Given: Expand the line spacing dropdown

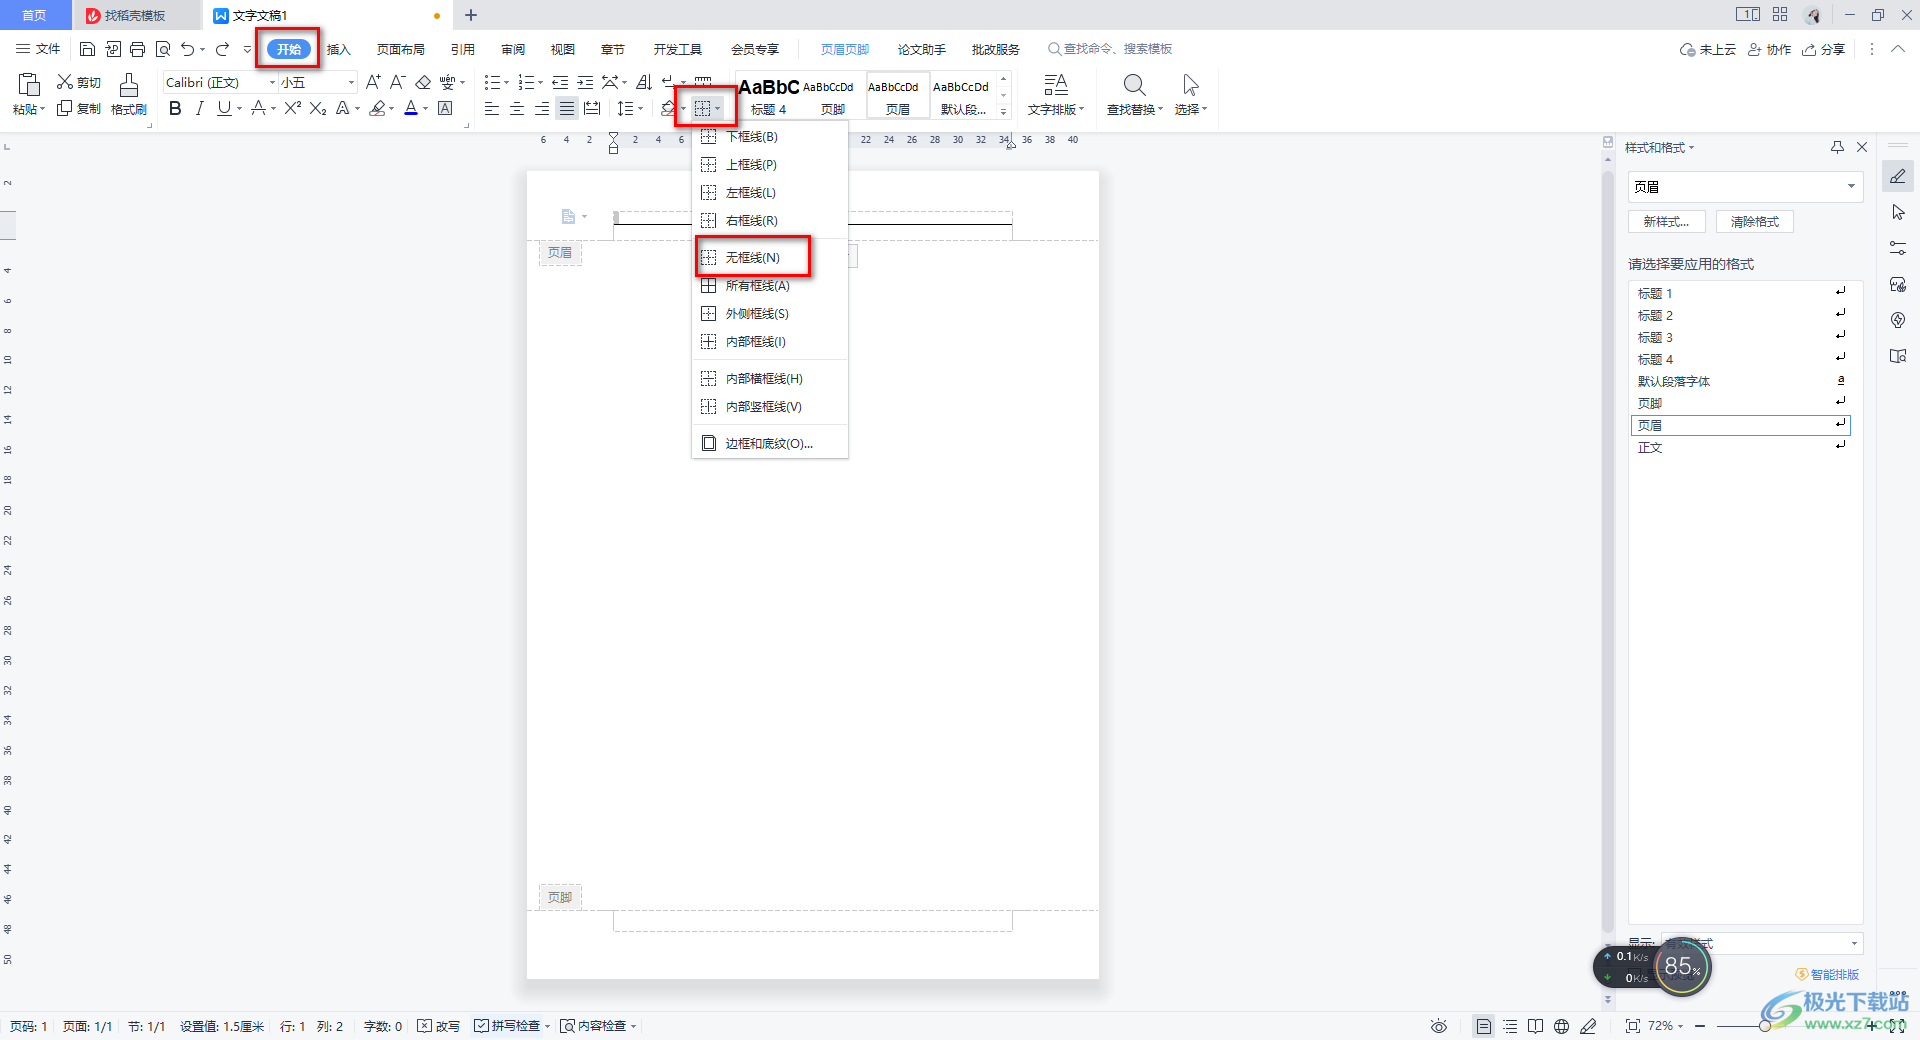Looking at the screenshot, I should point(641,108).
